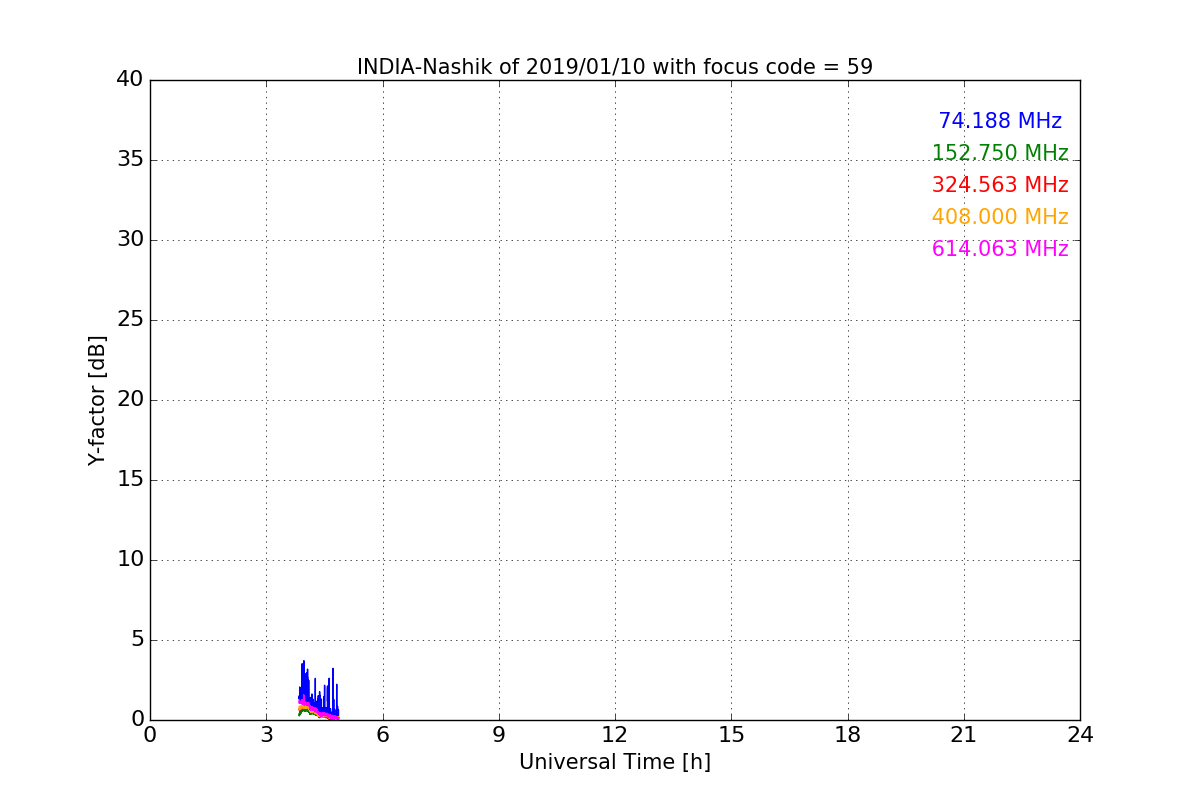Select the 21 tick on the time axis
Viewport: 1200px width, 800px height.
964,734
